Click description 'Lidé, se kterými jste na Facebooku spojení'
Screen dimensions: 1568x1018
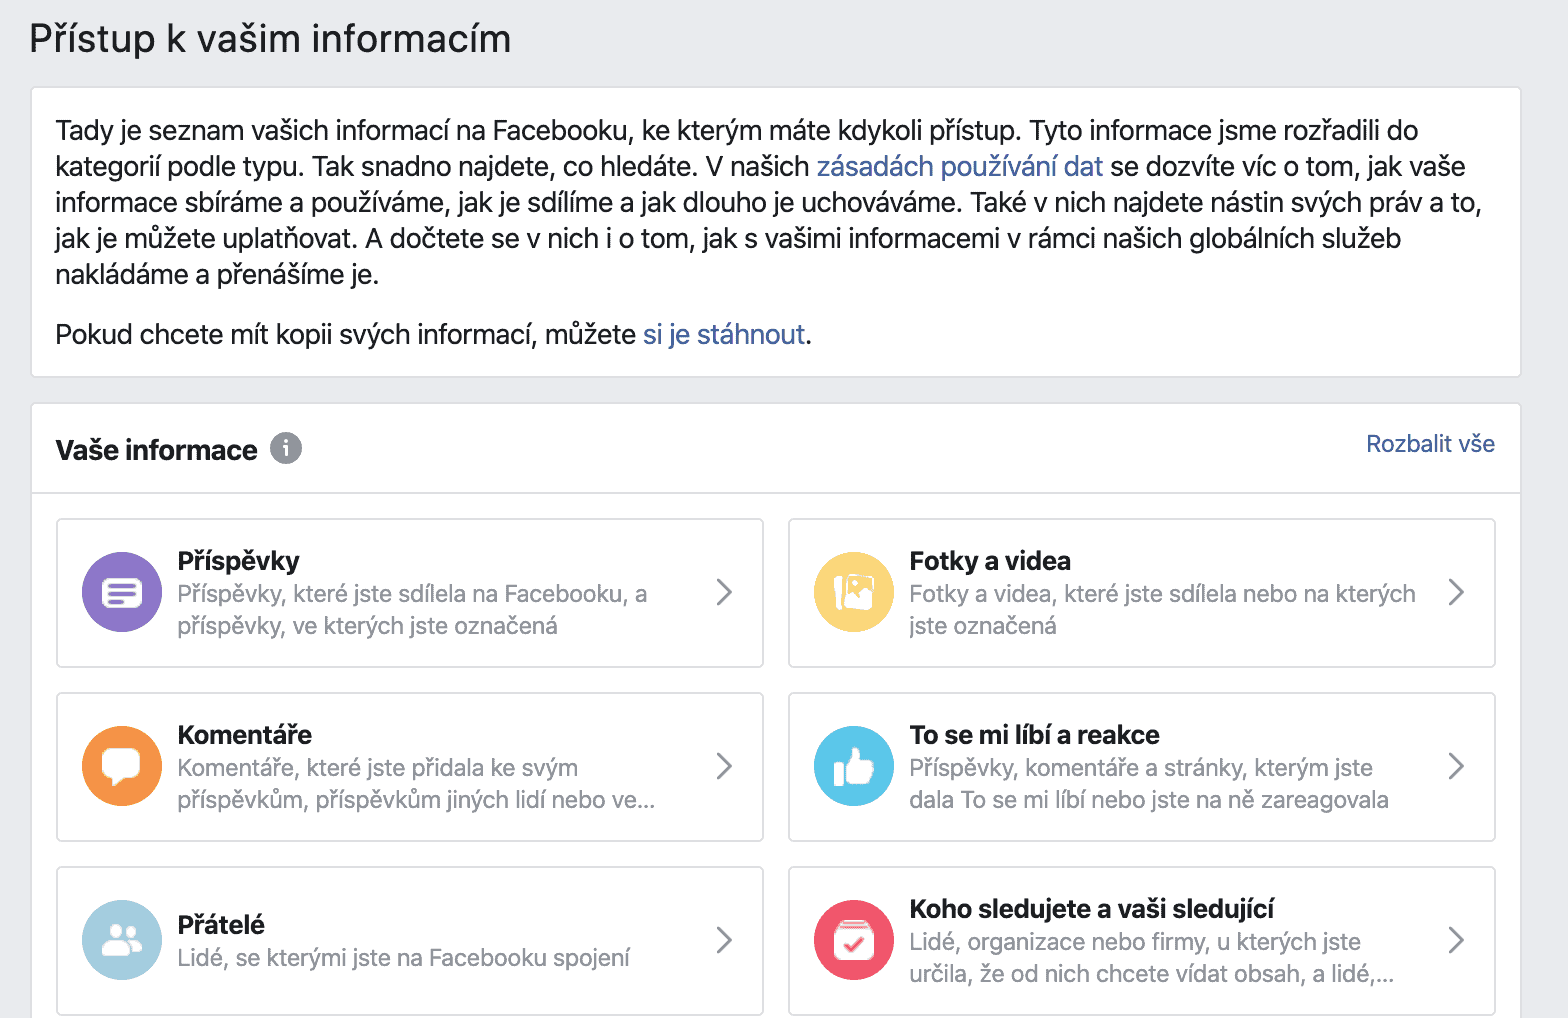pyautogui.click(x=404, y=958)
